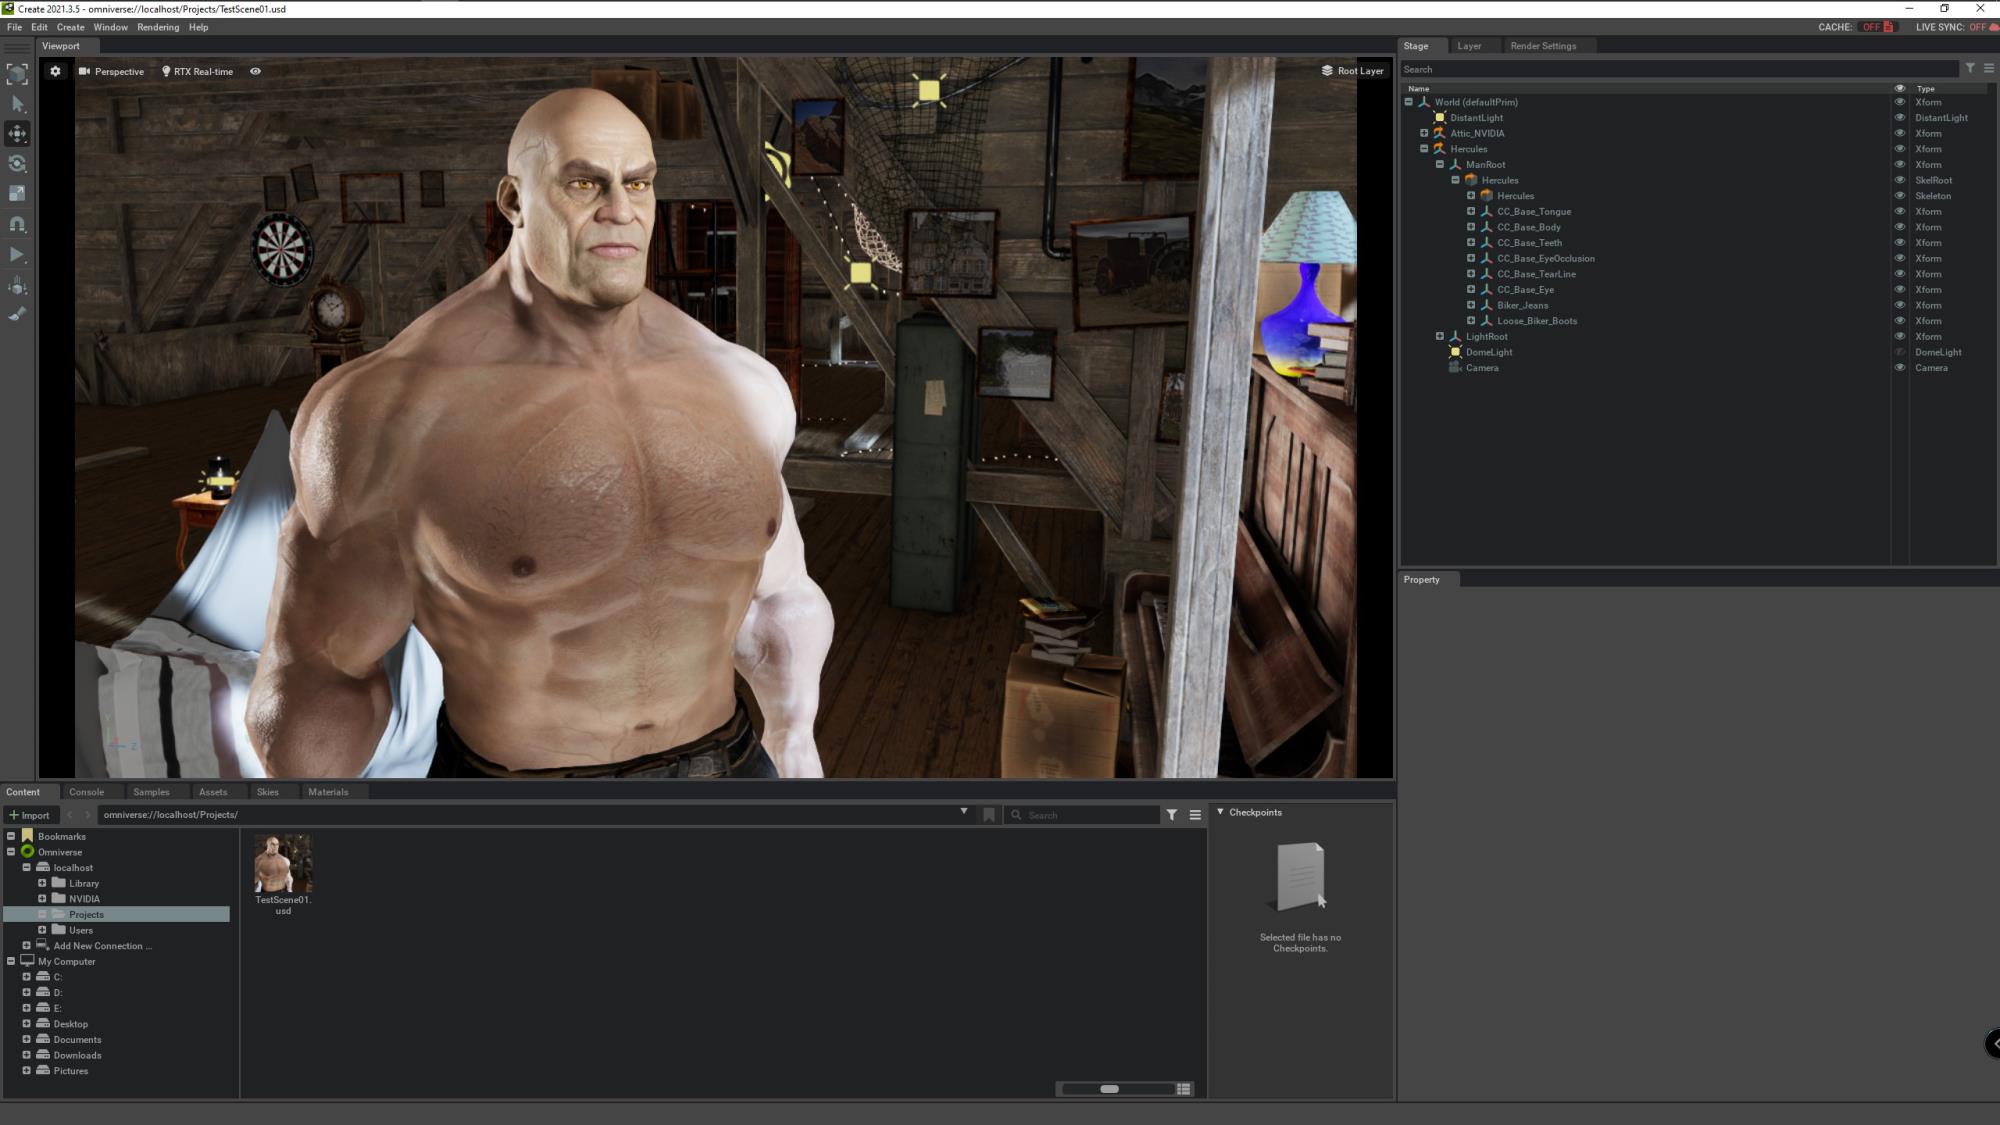Bookmark the current Content path
This screenshot has height=1125, width=2000.
[989, 815]
